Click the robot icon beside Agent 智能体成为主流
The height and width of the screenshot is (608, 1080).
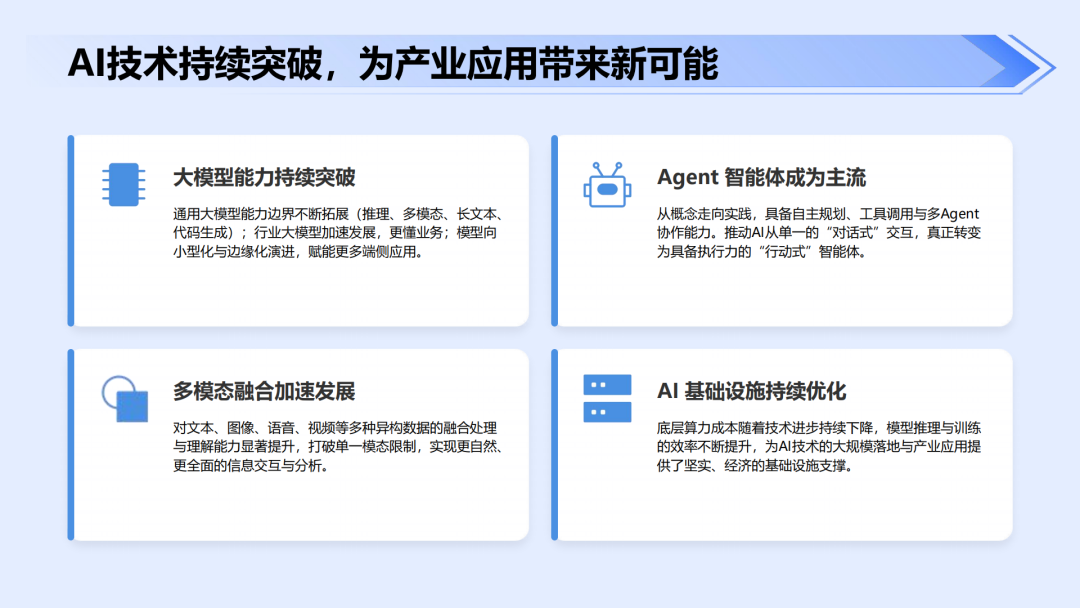point(608,185)
